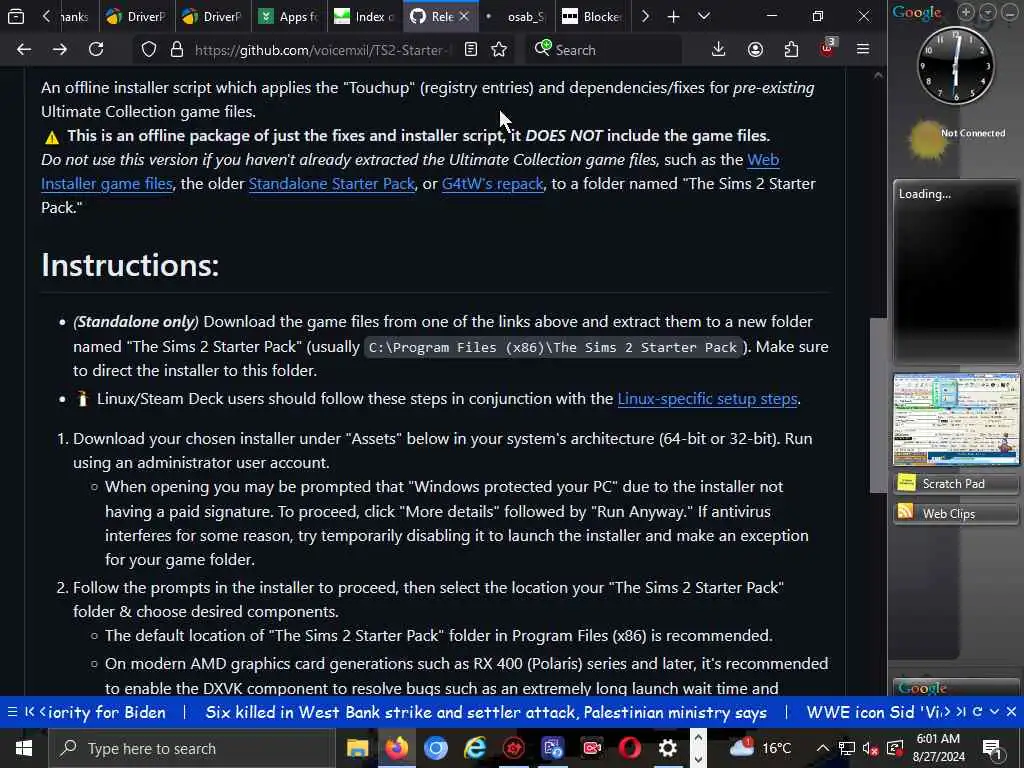
Task: Open Six killed in West Bank headline
Action: tap(486, 712)
